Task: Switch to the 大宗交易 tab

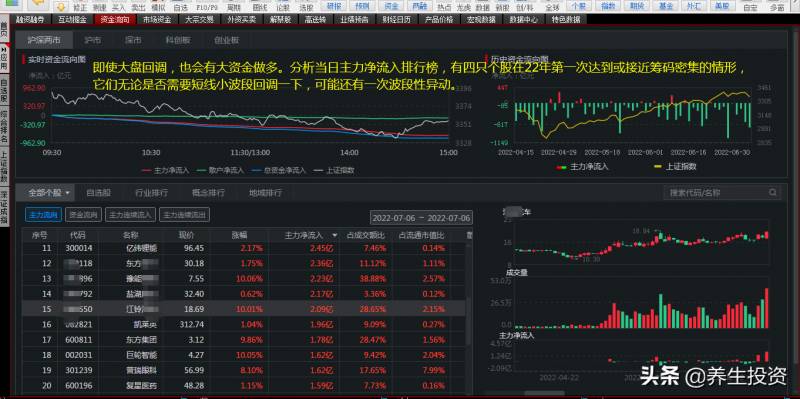Action: 198,19
